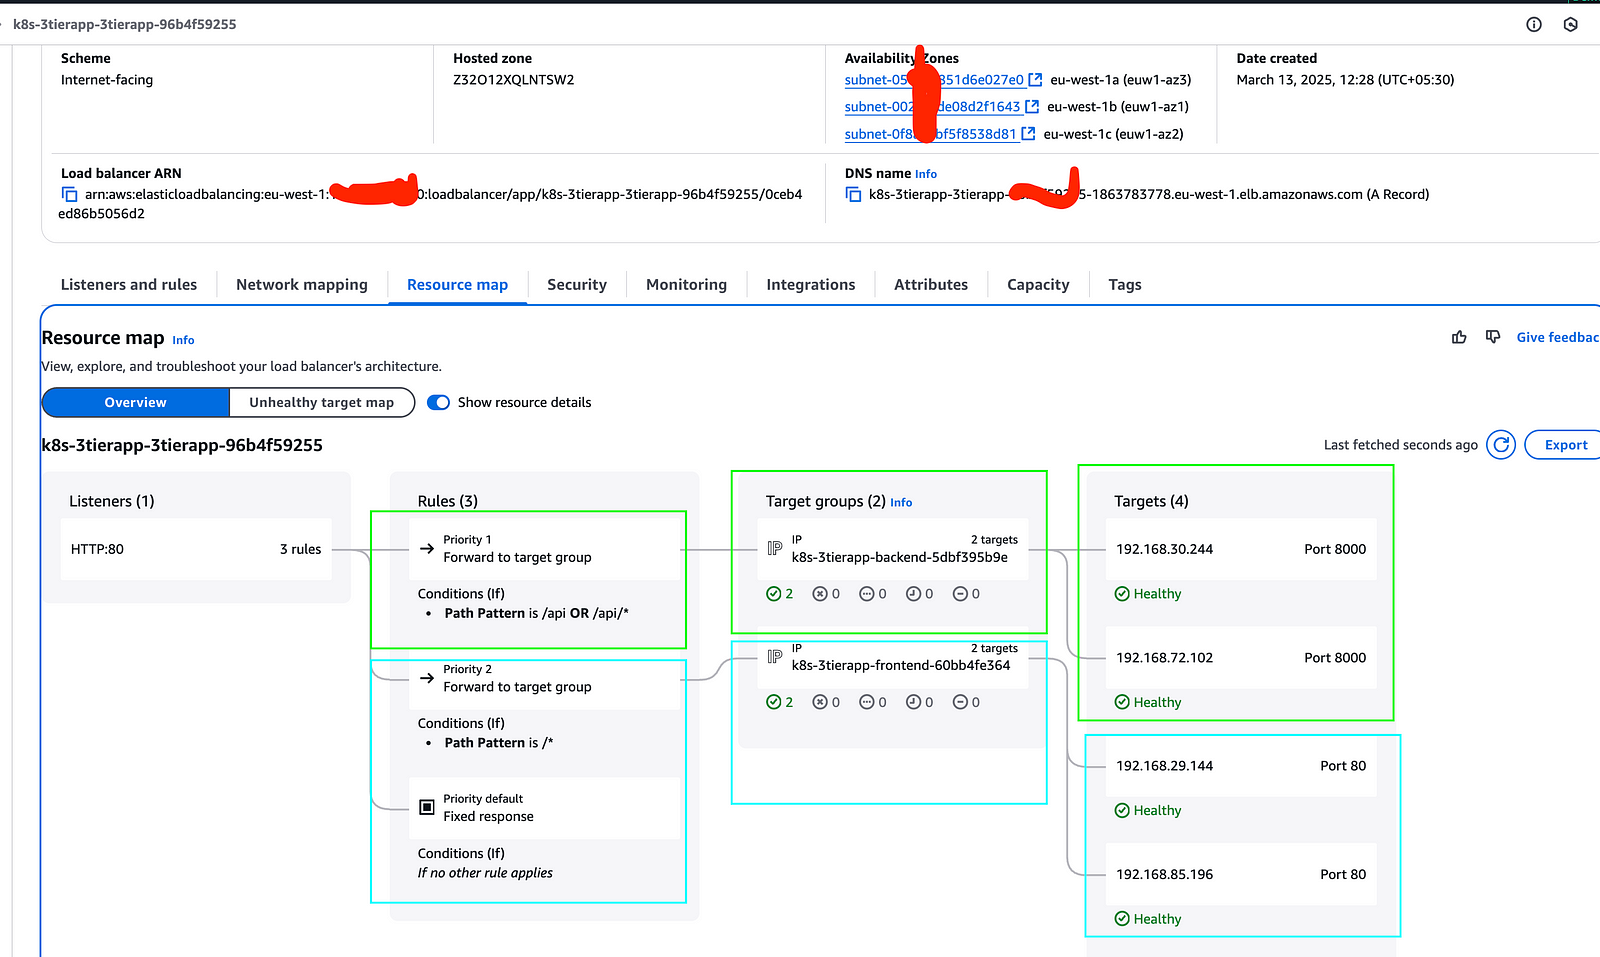Click the thumbs up feedback icon

tap(1459, 338)
